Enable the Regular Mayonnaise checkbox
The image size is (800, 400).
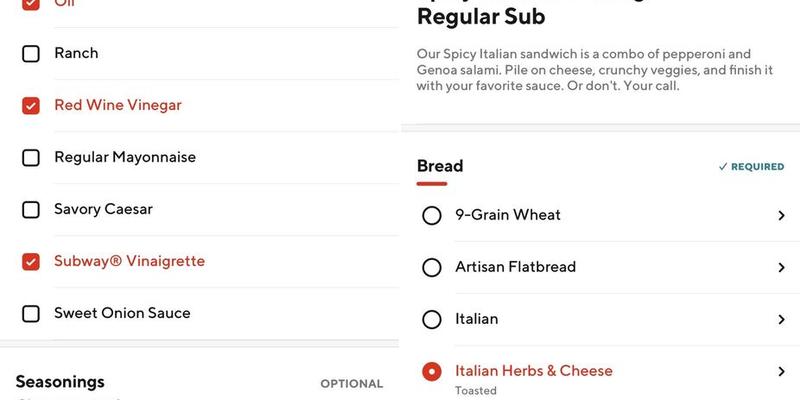(31, 157)
